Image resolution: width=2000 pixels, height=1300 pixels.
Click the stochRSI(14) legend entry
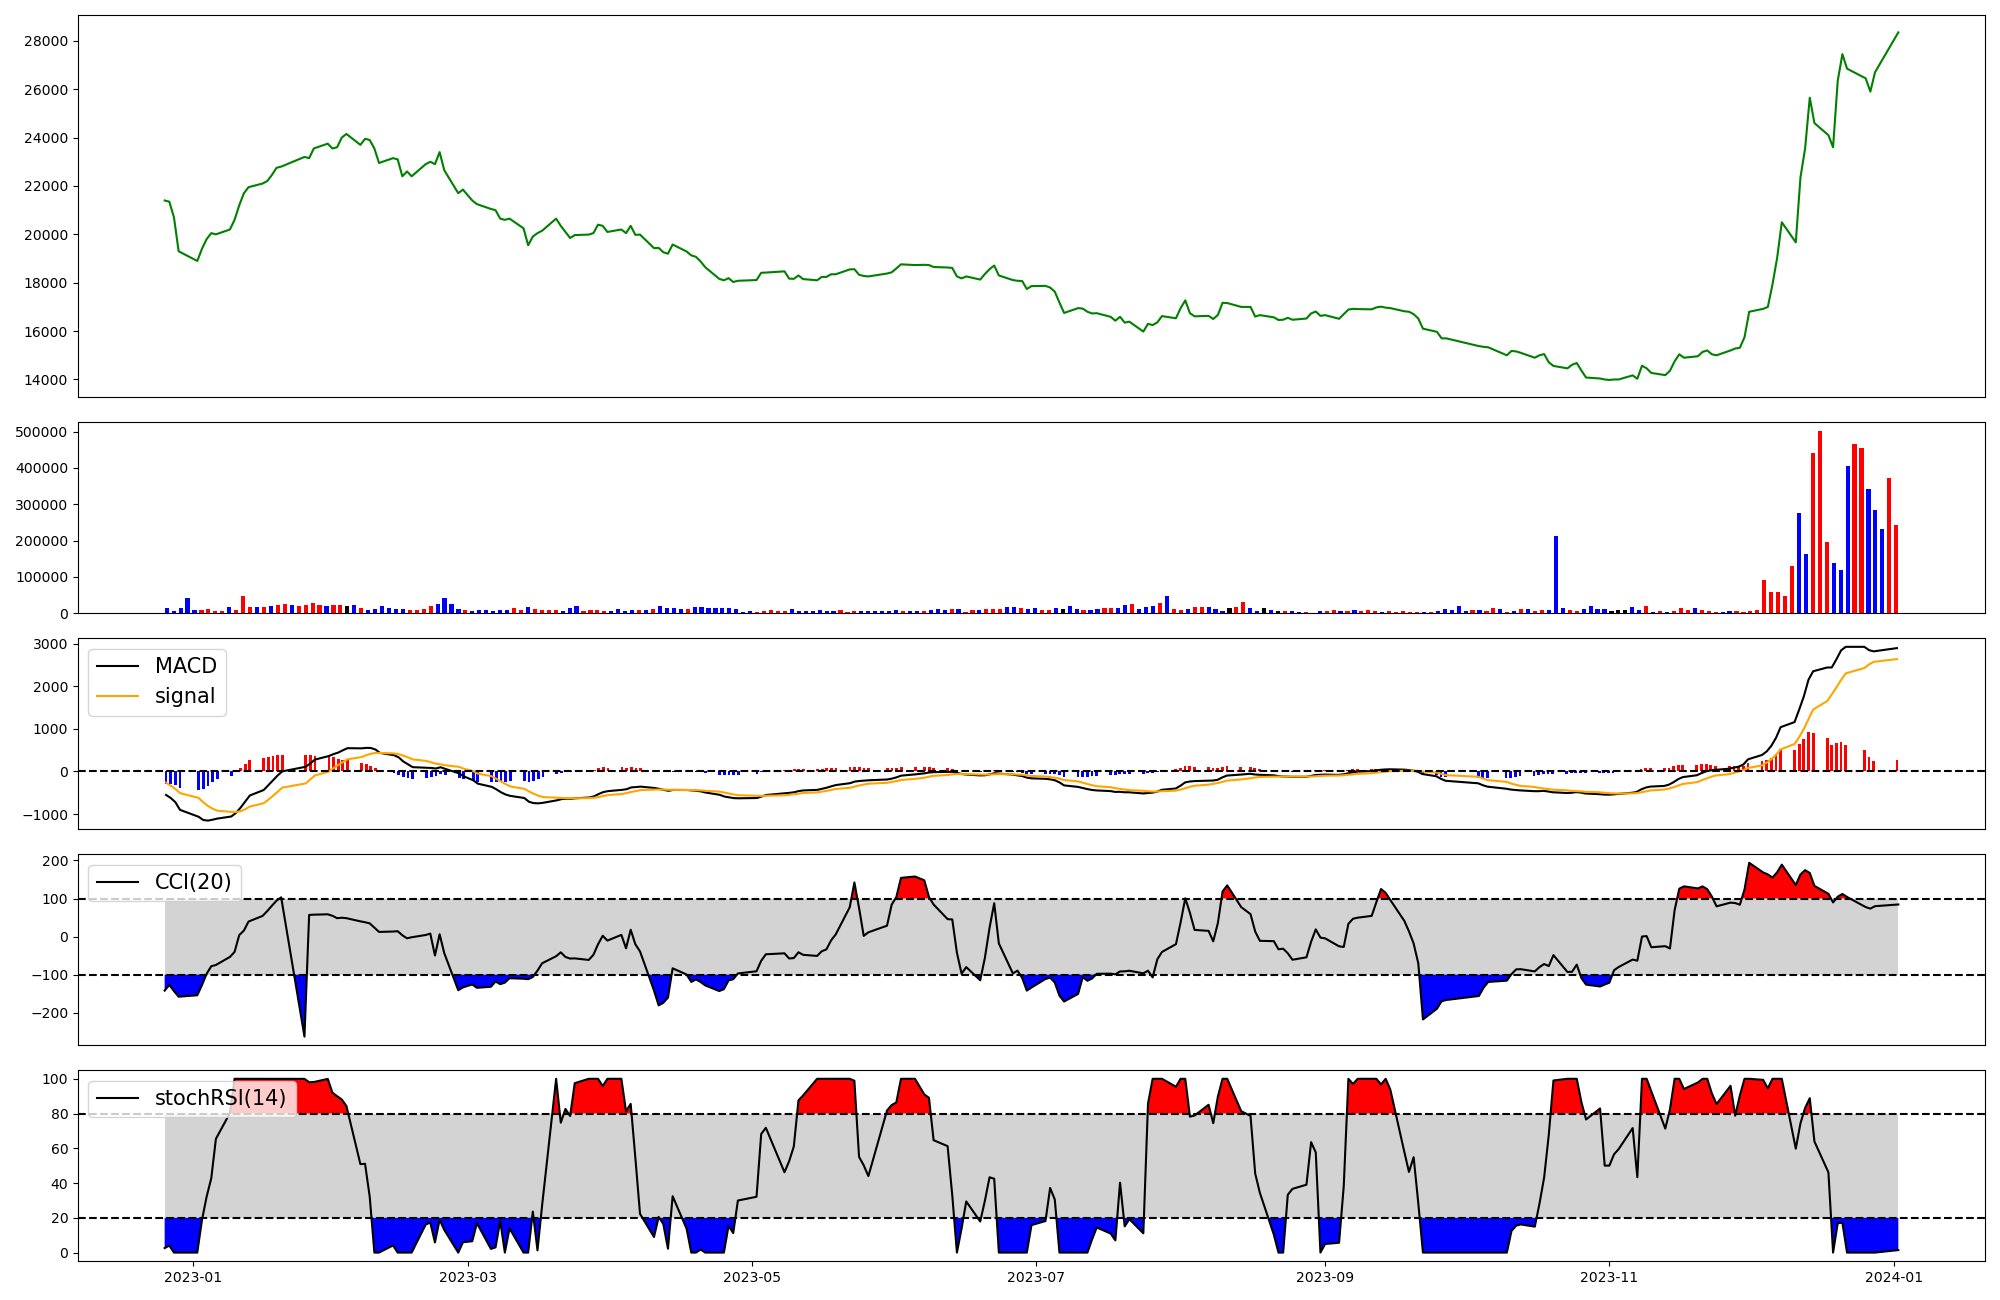click(219, 1098)
